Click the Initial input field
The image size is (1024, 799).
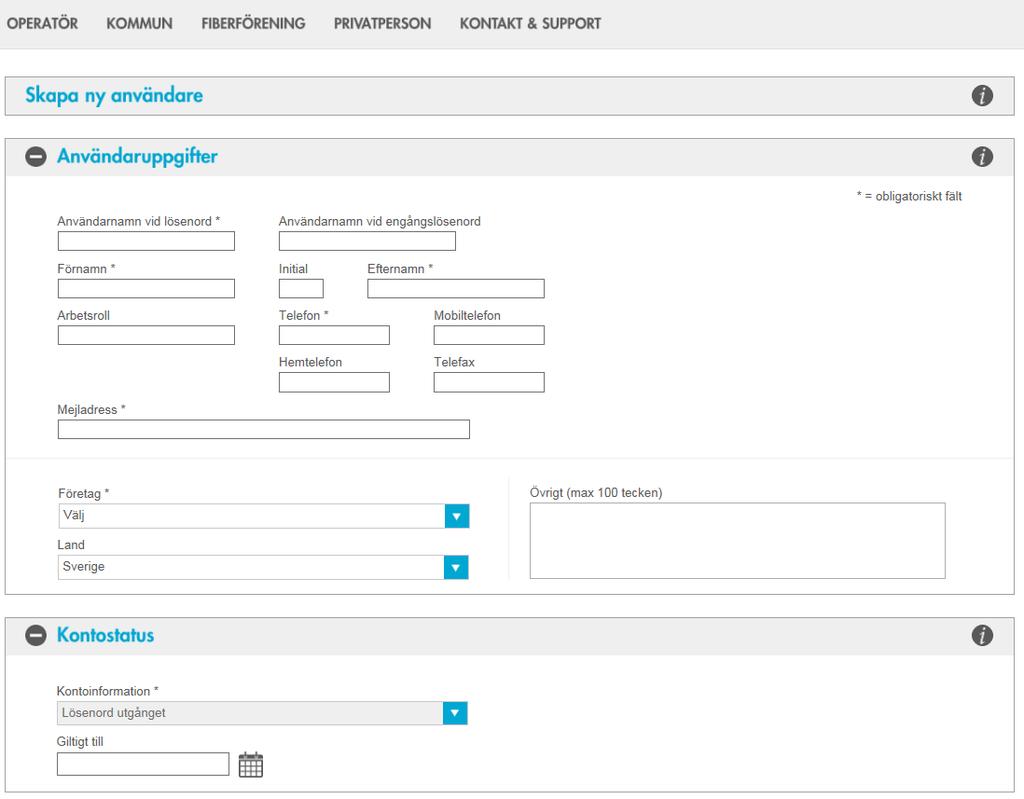coord(301,288)
